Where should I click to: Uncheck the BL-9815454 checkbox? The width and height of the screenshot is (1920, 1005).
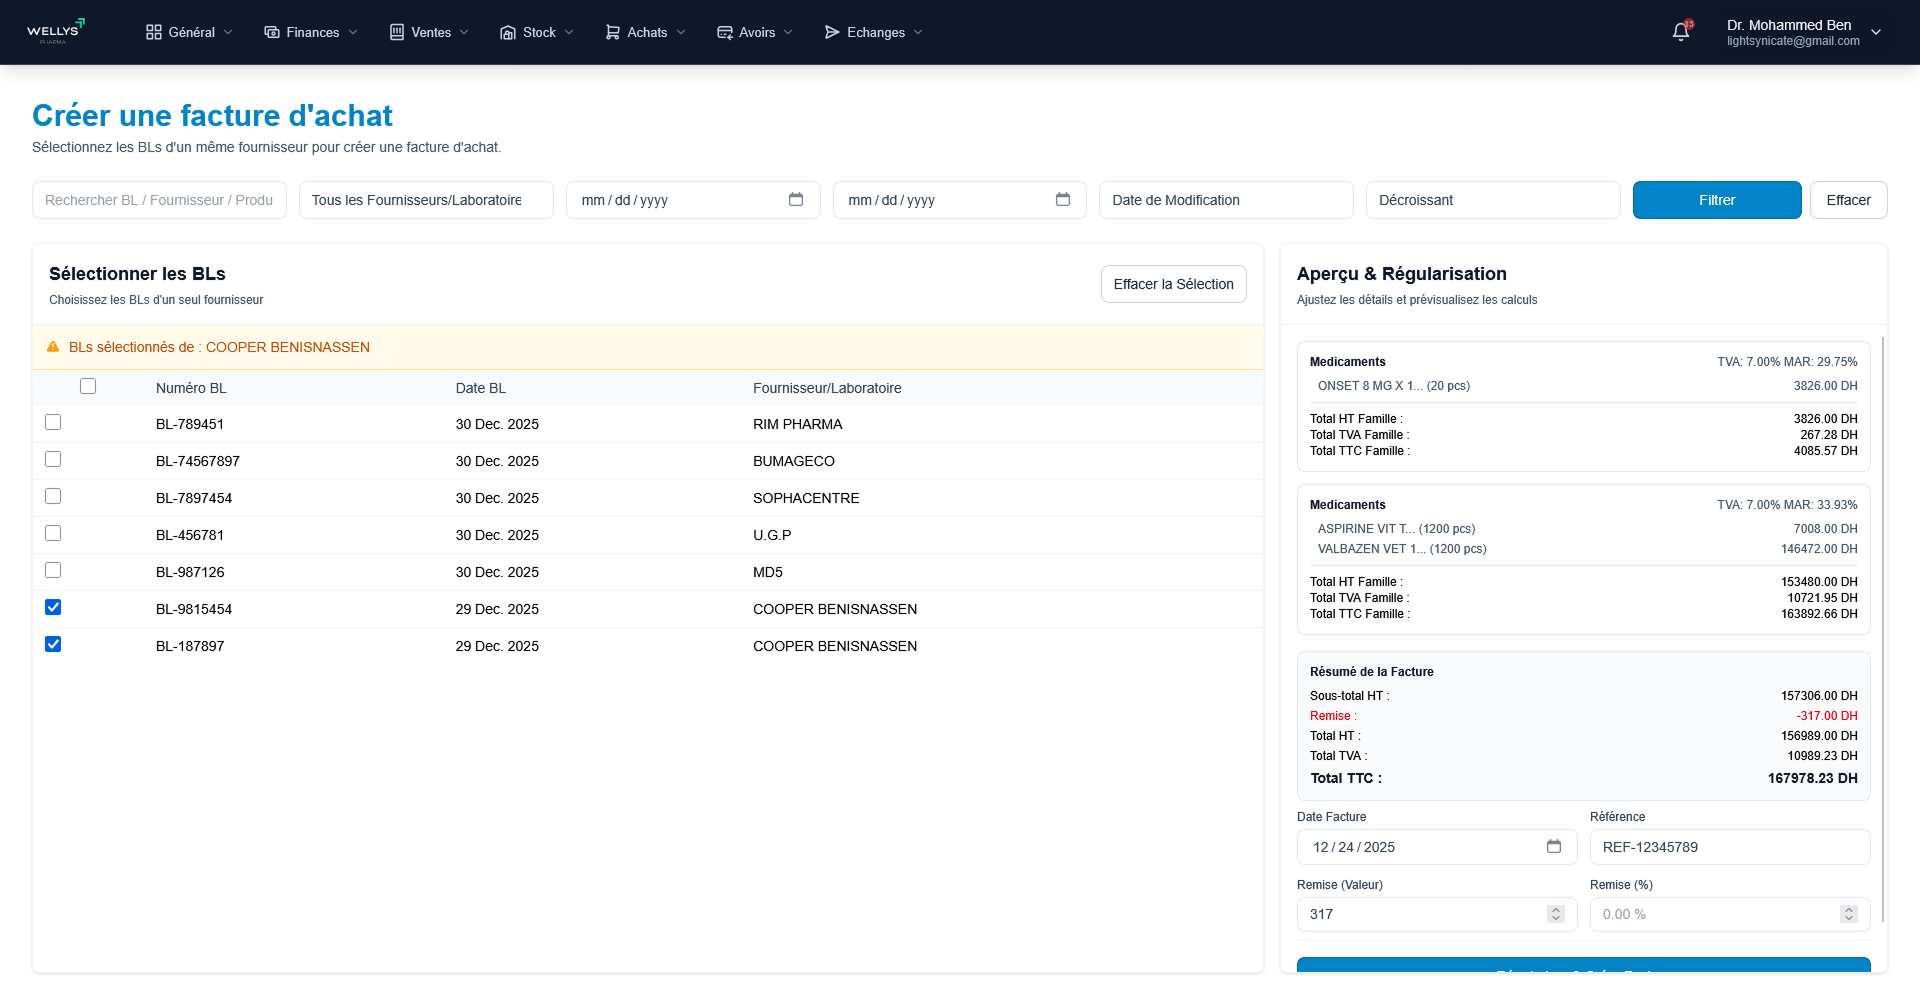[x=53, y=608]
